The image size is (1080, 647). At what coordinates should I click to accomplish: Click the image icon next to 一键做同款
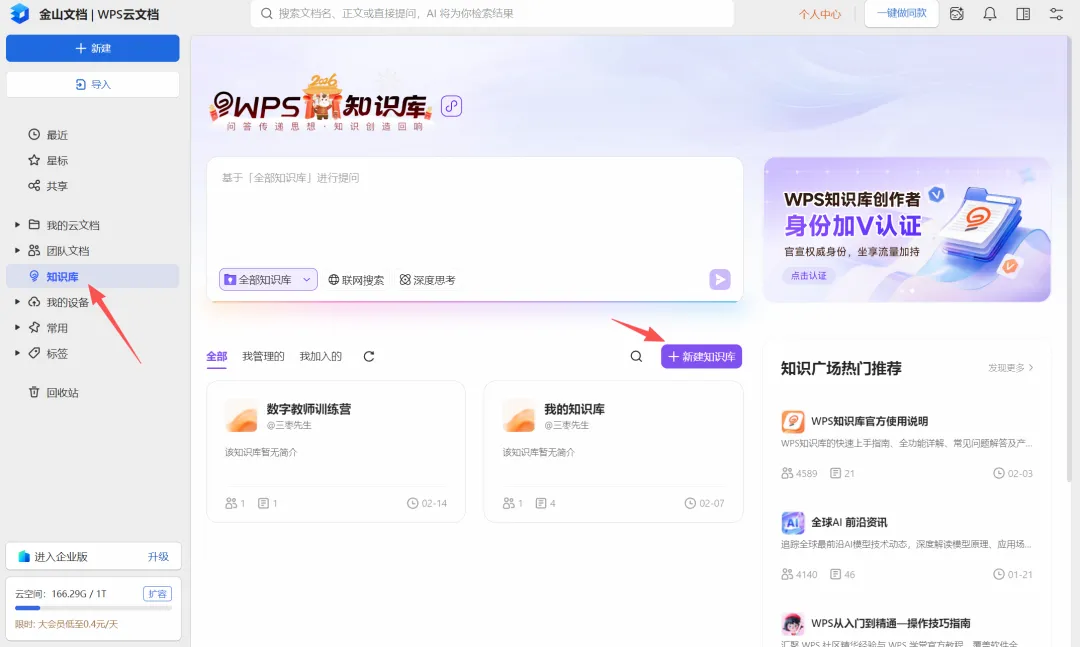(957, 14)
